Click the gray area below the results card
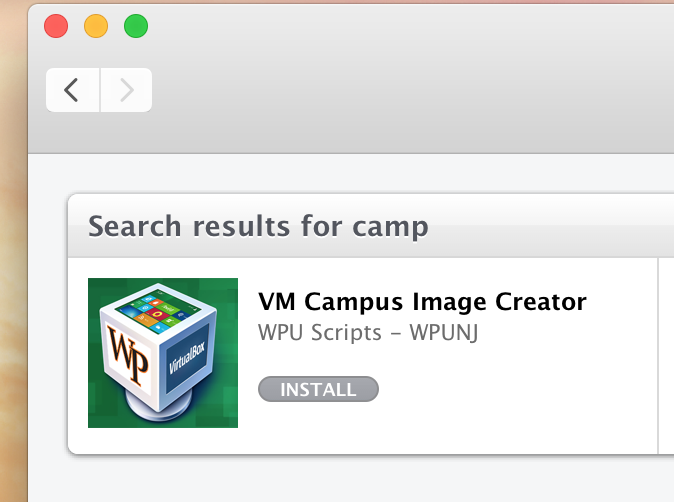Image resolution: width=674 pixels, height=502 pixels. [350, 480]
